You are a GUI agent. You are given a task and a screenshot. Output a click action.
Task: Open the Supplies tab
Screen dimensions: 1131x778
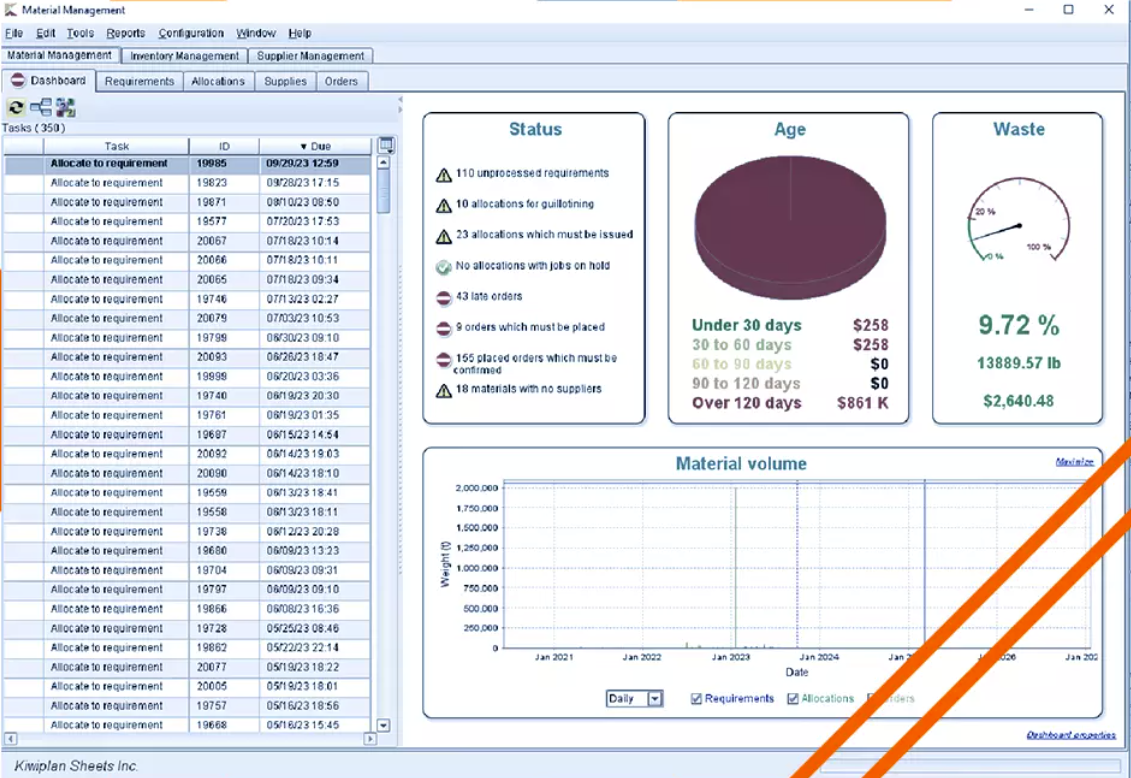point(285,81)
